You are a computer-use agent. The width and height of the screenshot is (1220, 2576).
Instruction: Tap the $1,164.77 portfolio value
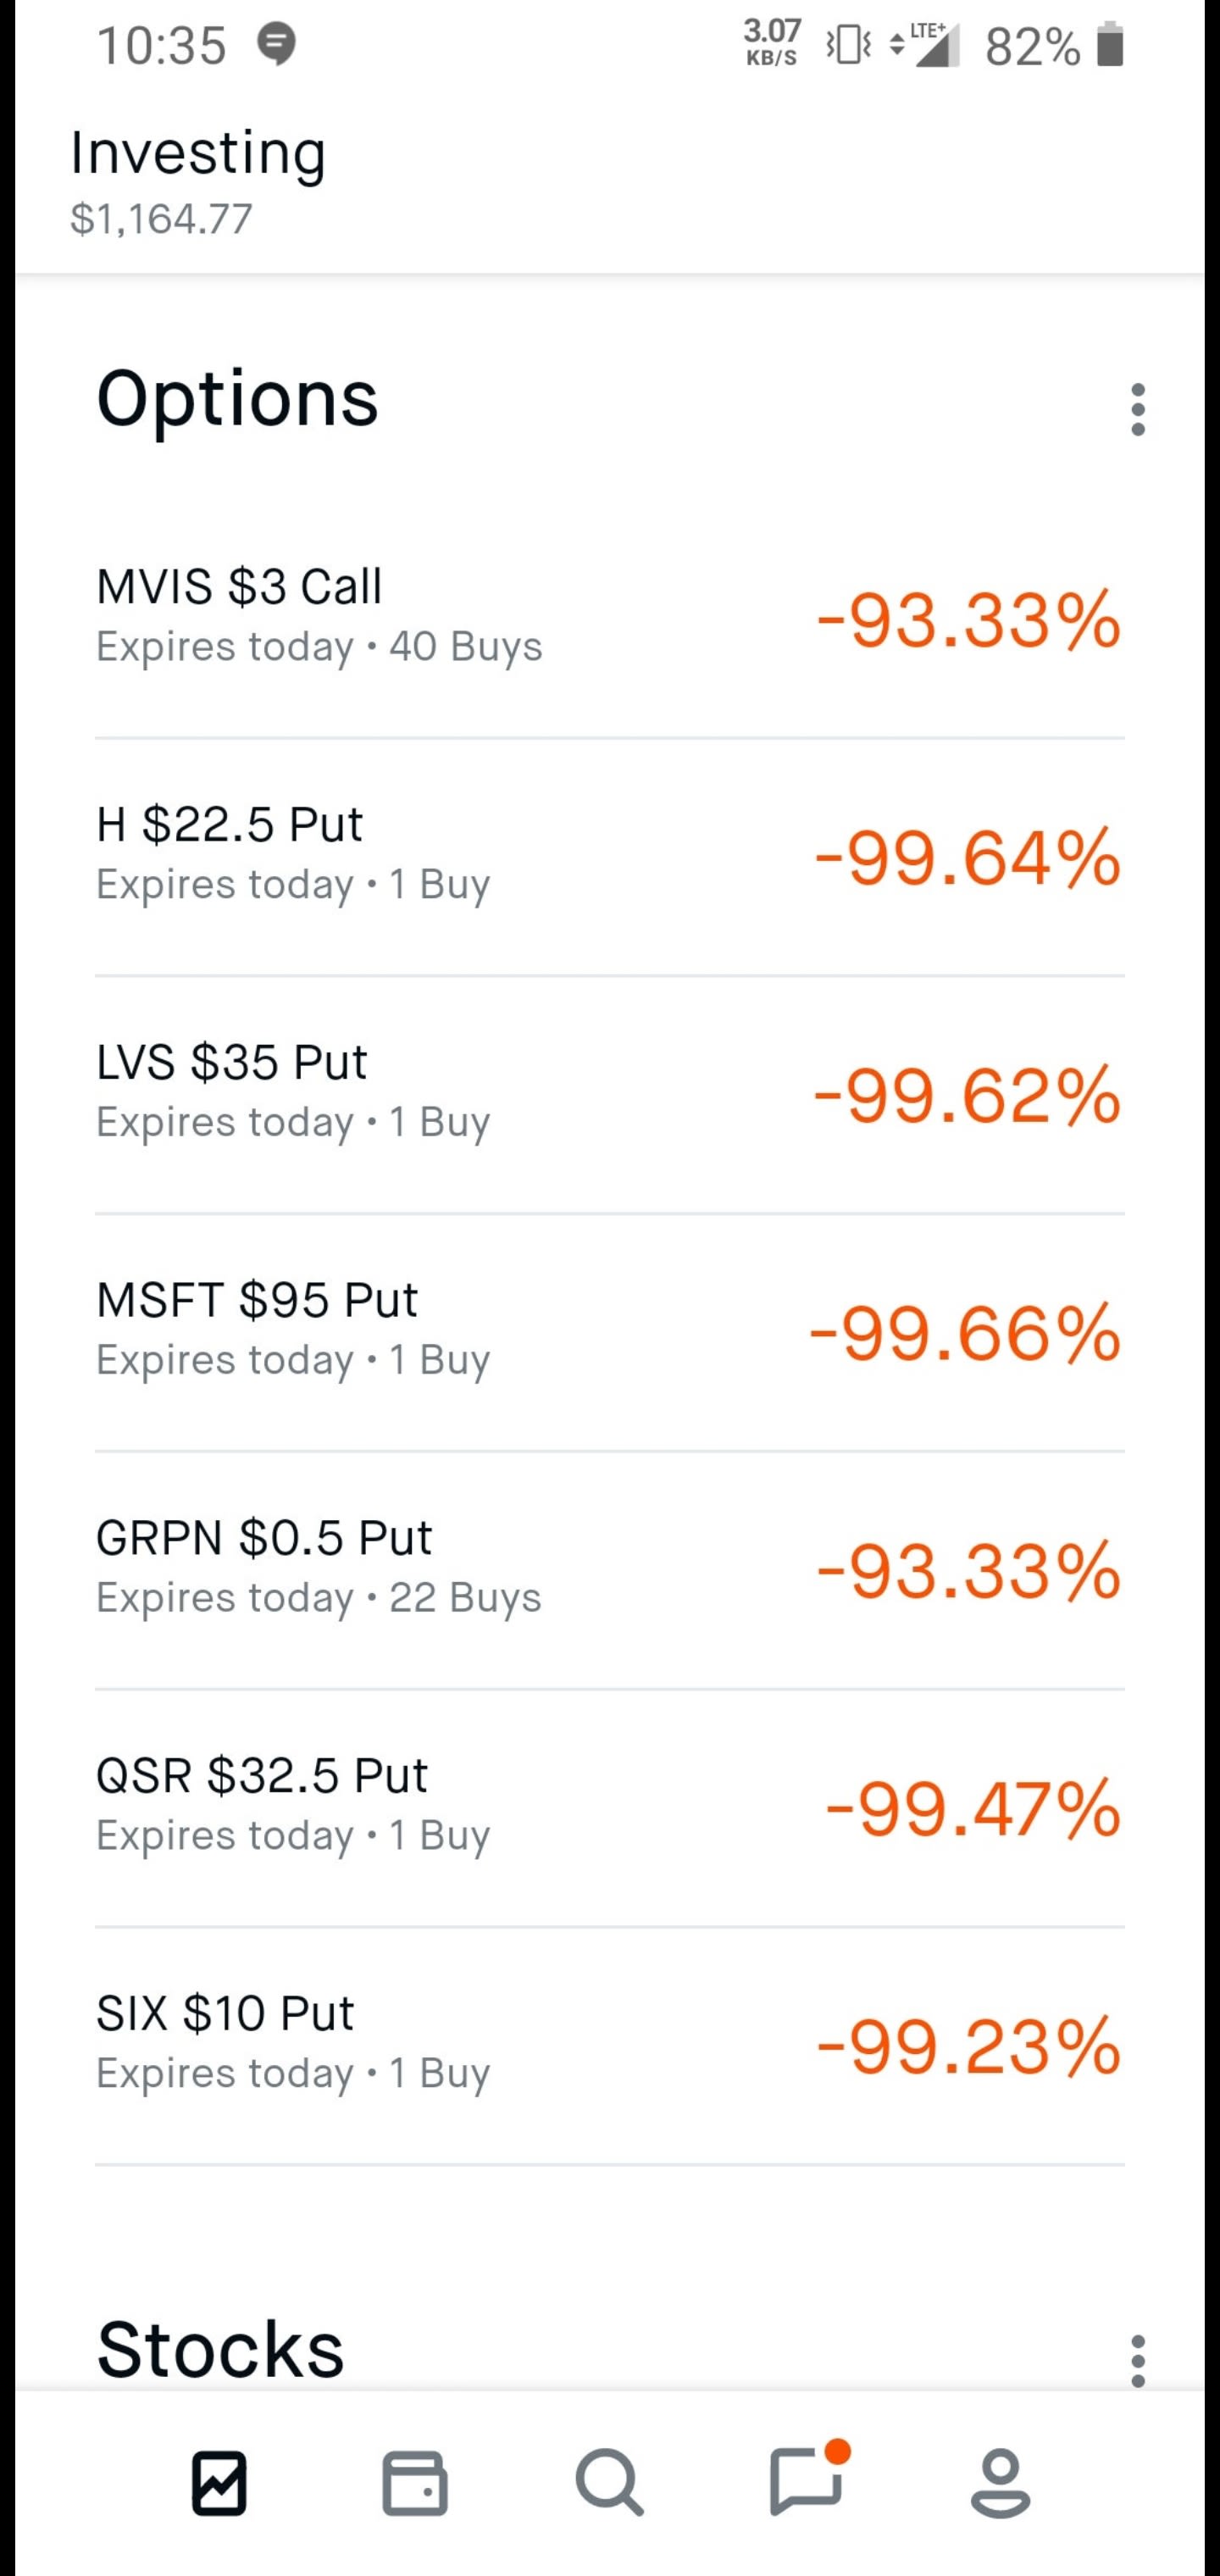pos(161,219)
